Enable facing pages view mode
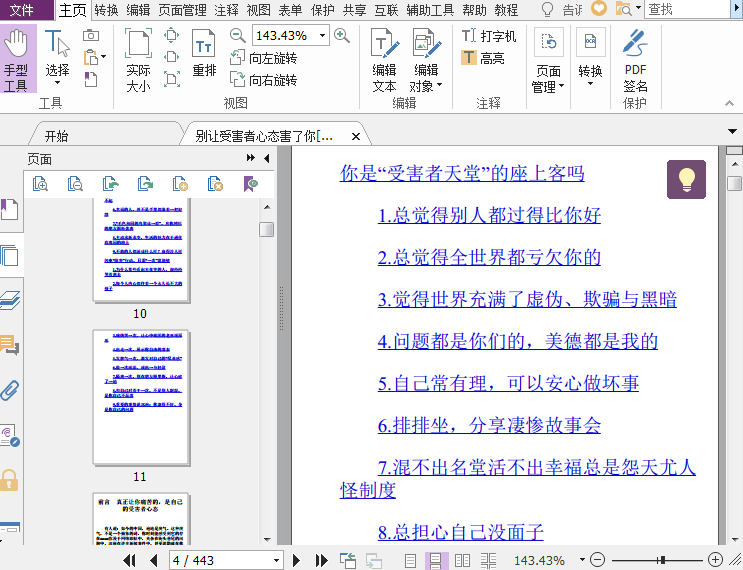The width and height of the screenshot is (743, 570). click(462, 561)
